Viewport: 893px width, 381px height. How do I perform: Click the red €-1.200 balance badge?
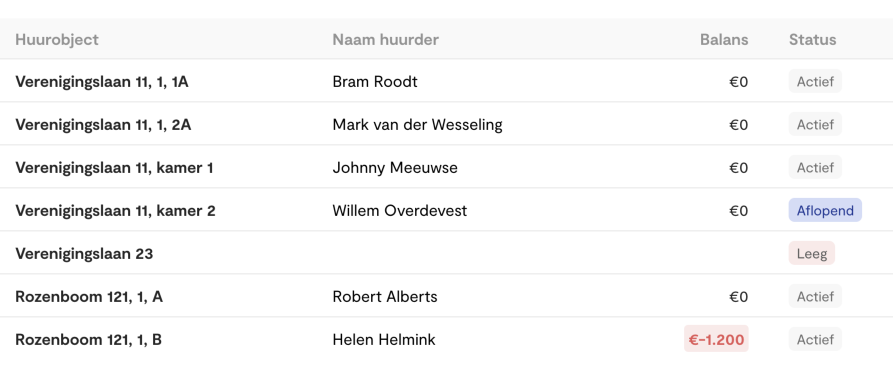point(716,340)
